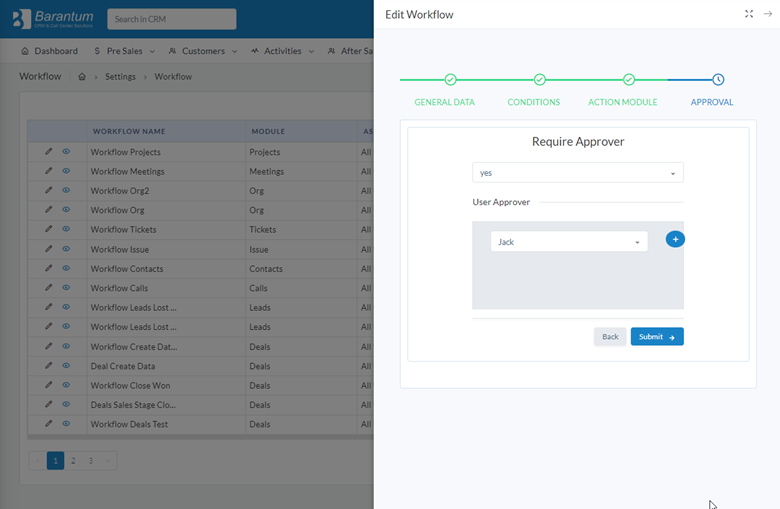Expand the Edit Workflow panel to fullscreen
Viewport: 780px width, 509px height.
coord(749,14)
